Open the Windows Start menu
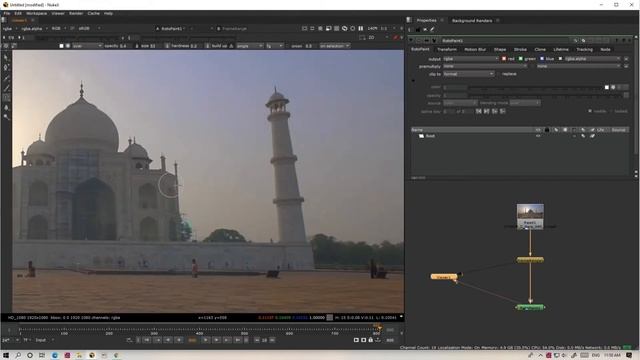The height and width of the screenshot is (360, 640). (6, 356)
